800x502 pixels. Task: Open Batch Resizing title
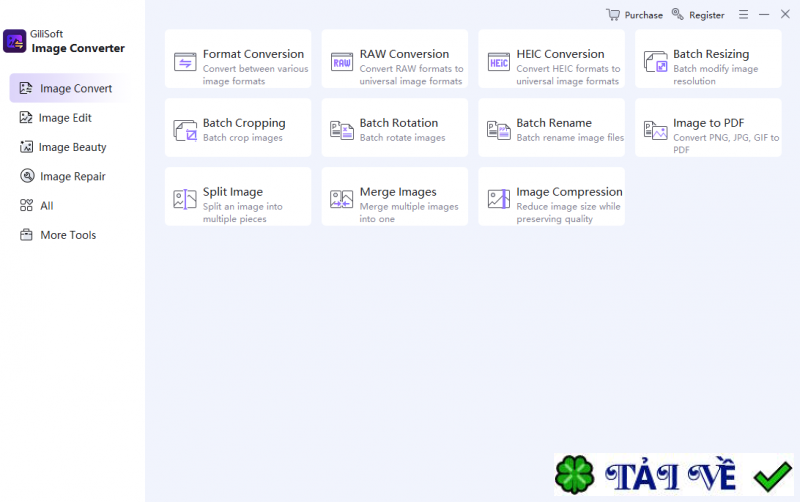(711, 54)
